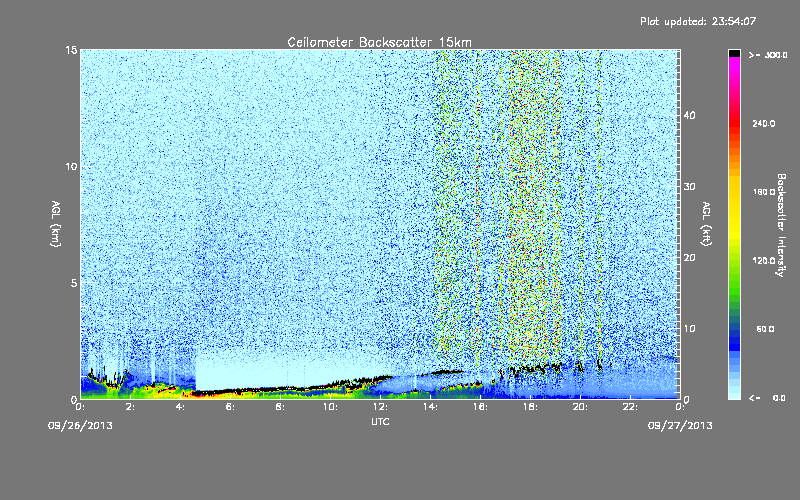
Task: Click the '180.0' colorbar label
Action: pyautogui.click(x=764, y=192)
